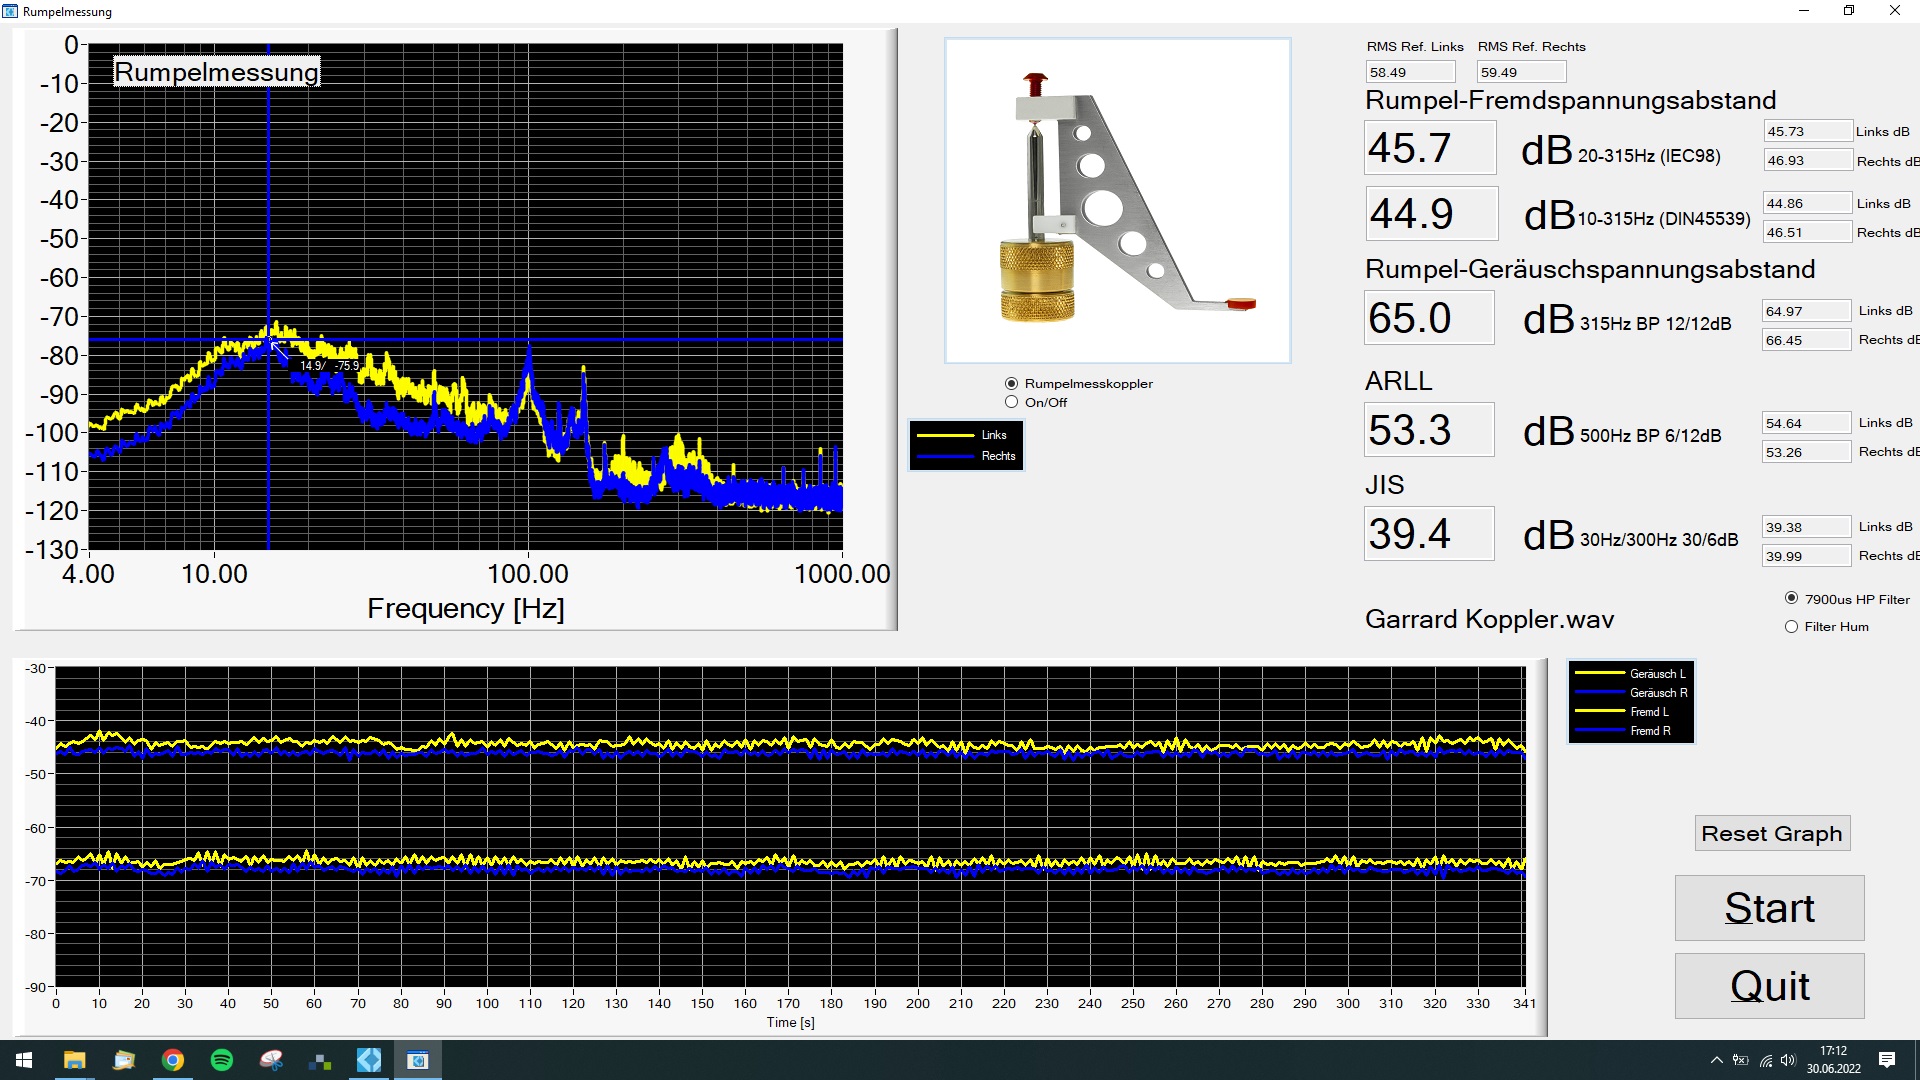This screenshot has width=1920, height=1080.
Task: Open Google Chrome from the taskbar
Action: click(173, 1060)
